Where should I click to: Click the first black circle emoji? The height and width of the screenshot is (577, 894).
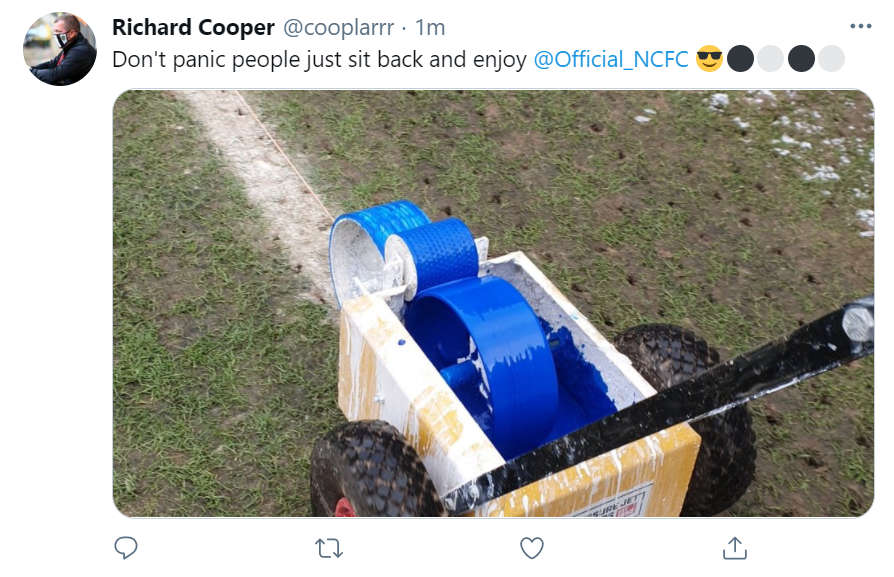point(740,59)
